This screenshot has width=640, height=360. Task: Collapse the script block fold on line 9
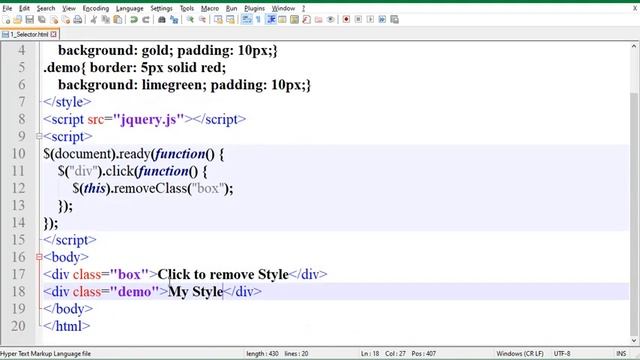click(x=39, y=136)
